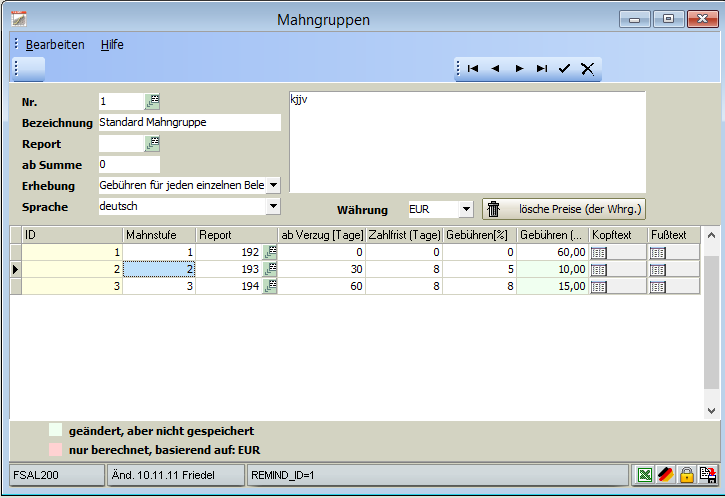Click the save document icon in status bar
725x498 pixels.
pos(708,475)
